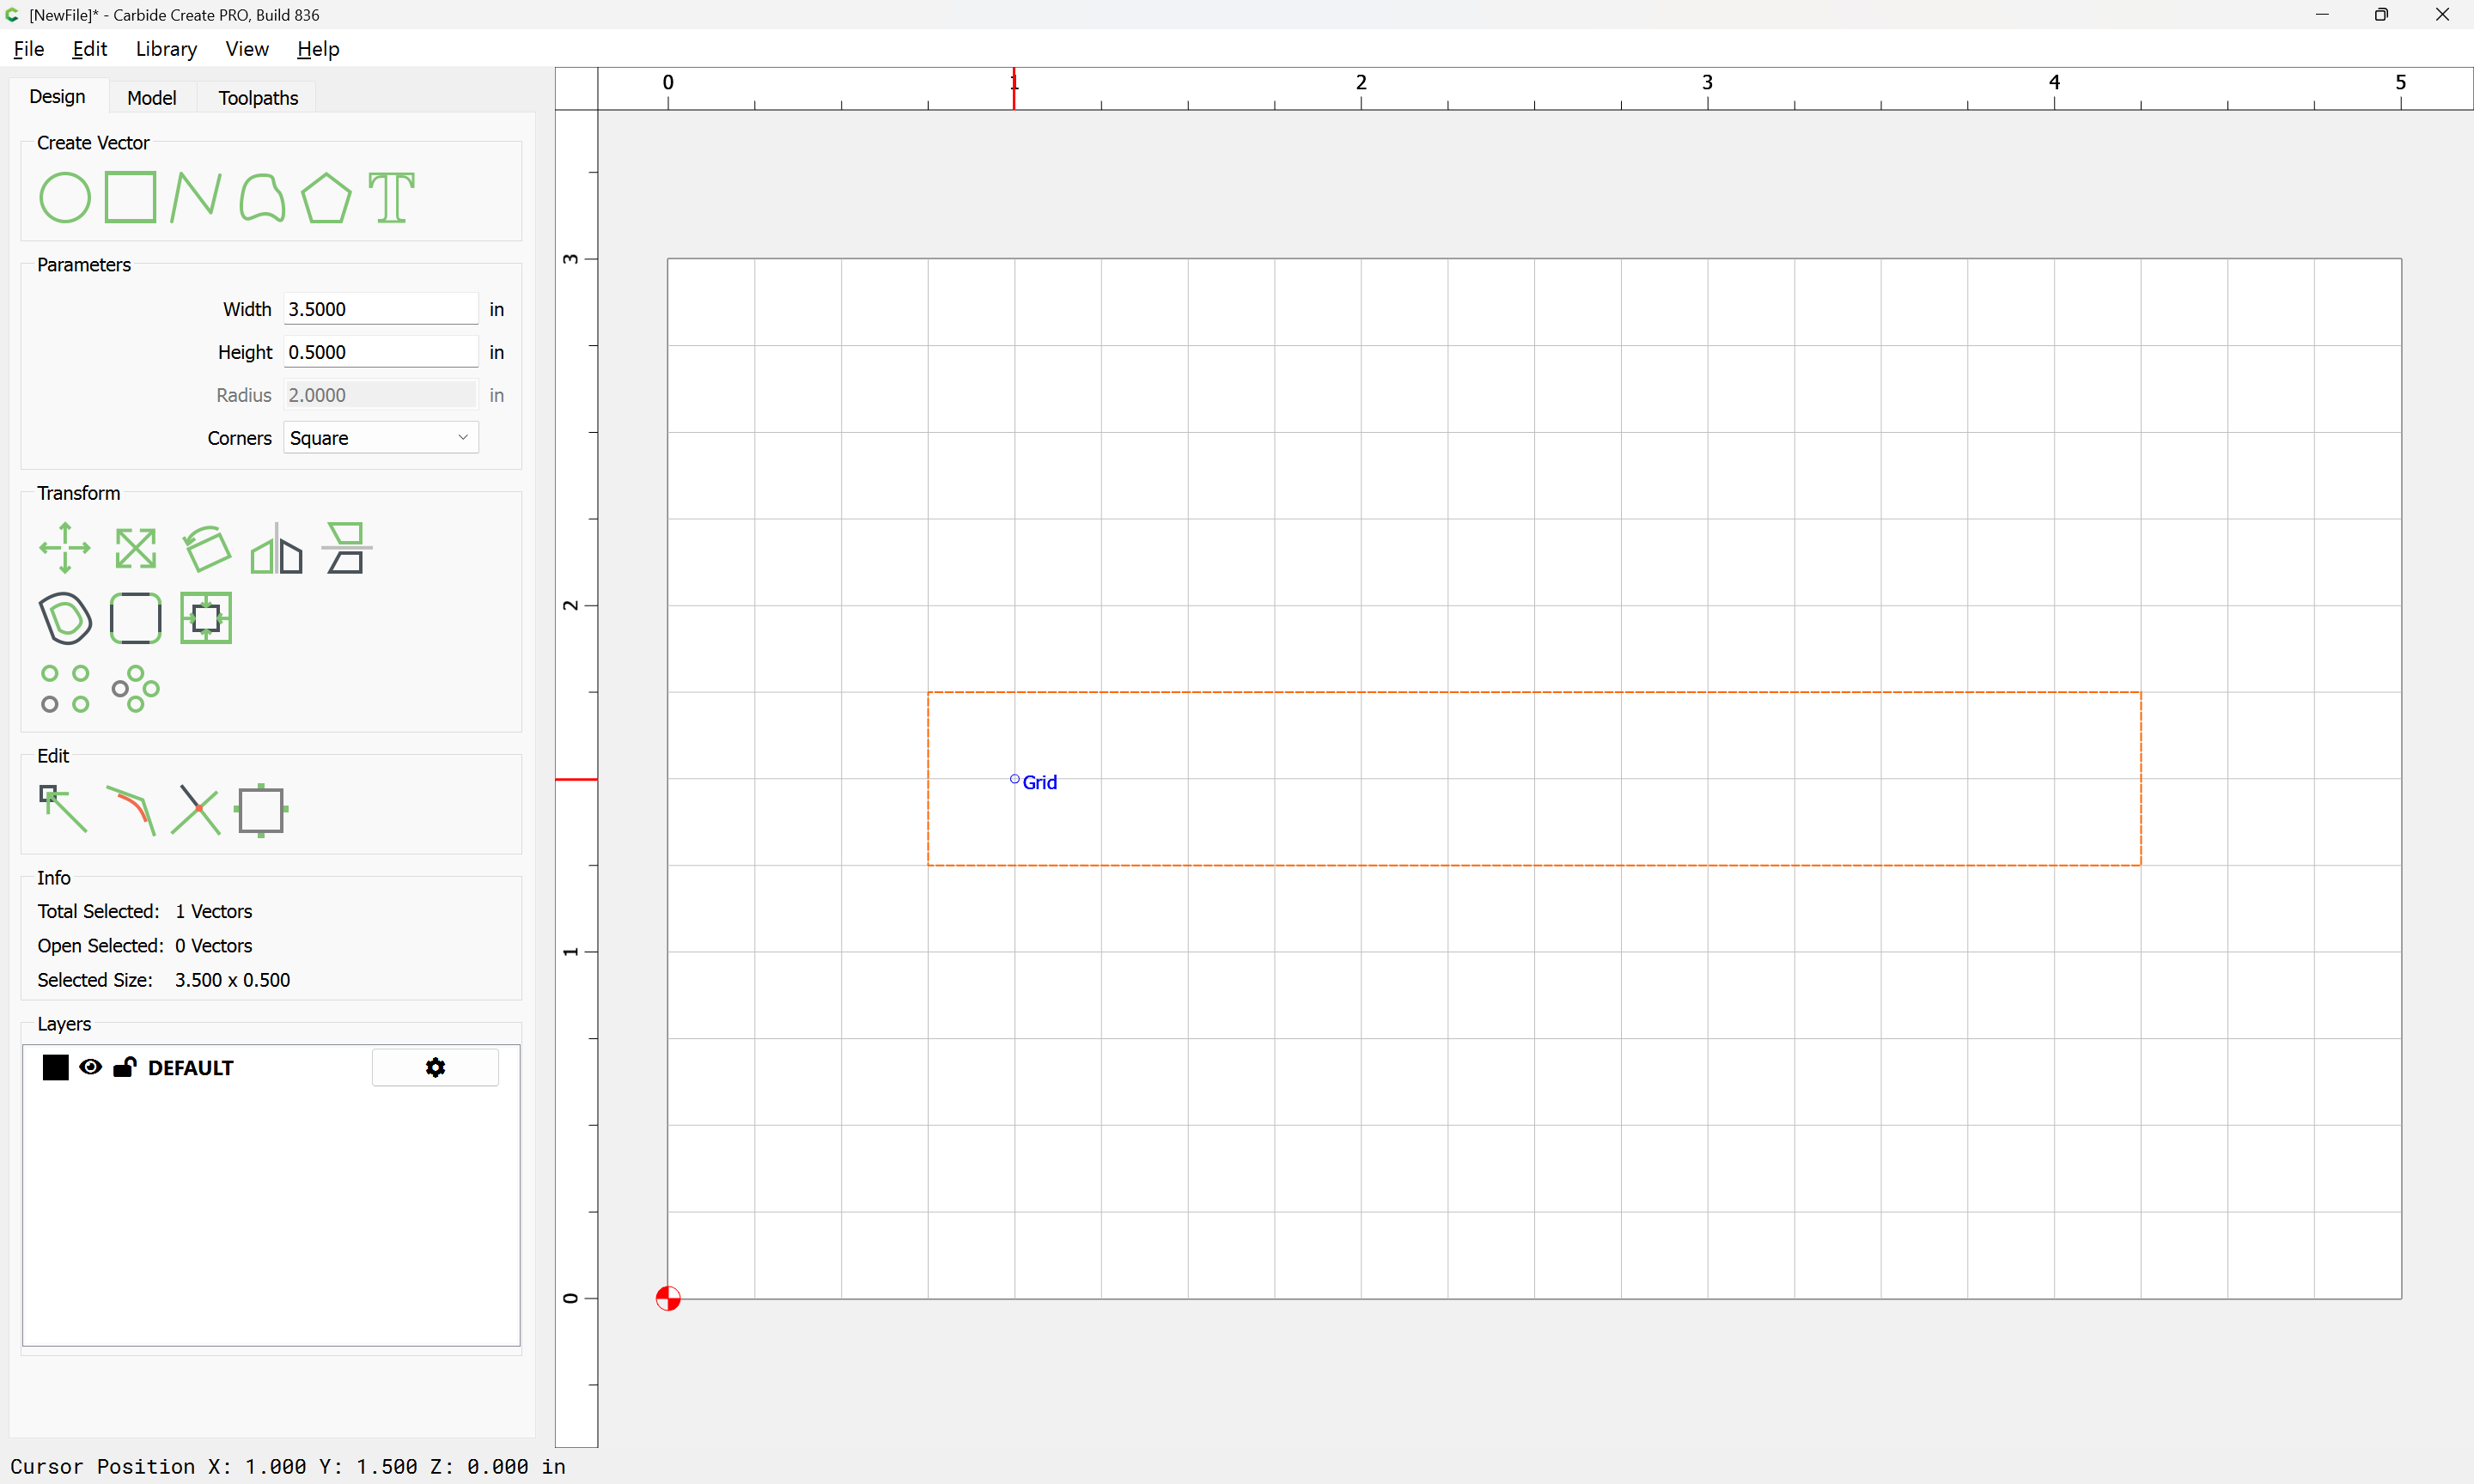Click the DEFAULT layer settings gear button
Viewport: 2474px width, 1484px height.
435,1067
